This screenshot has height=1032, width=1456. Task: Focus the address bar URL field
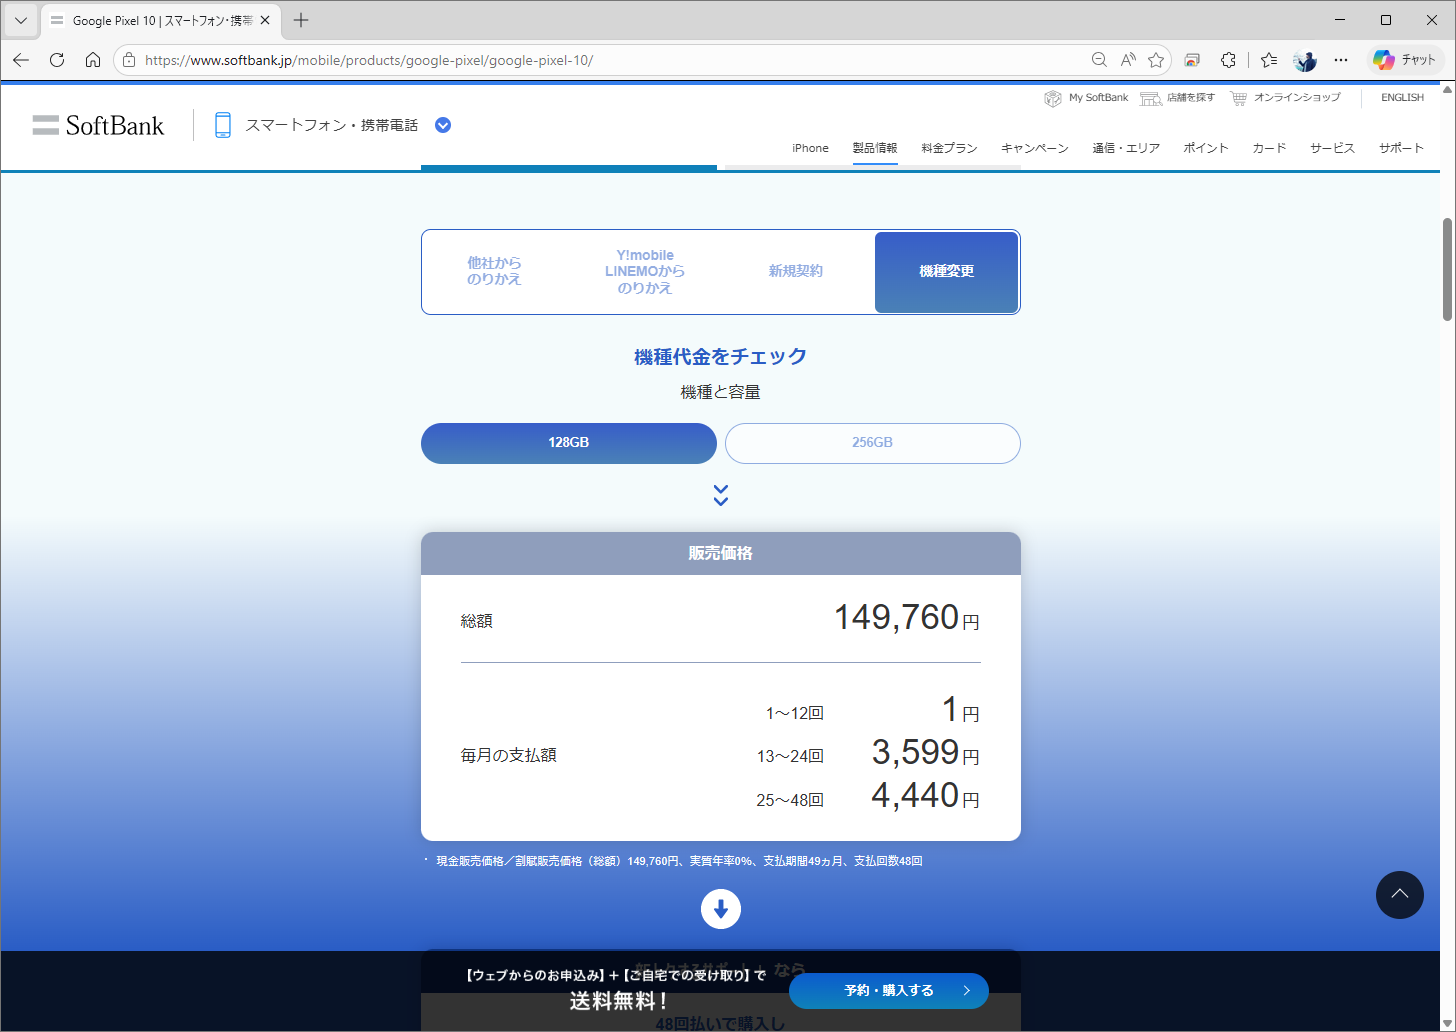click(610, 60)
